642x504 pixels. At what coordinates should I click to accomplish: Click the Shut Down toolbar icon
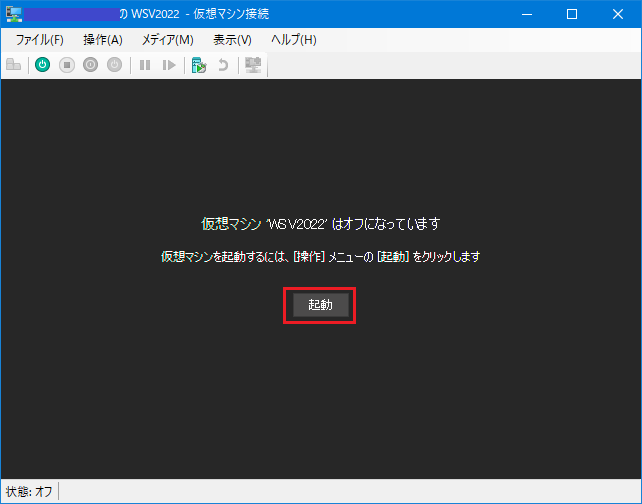point(90,65)
